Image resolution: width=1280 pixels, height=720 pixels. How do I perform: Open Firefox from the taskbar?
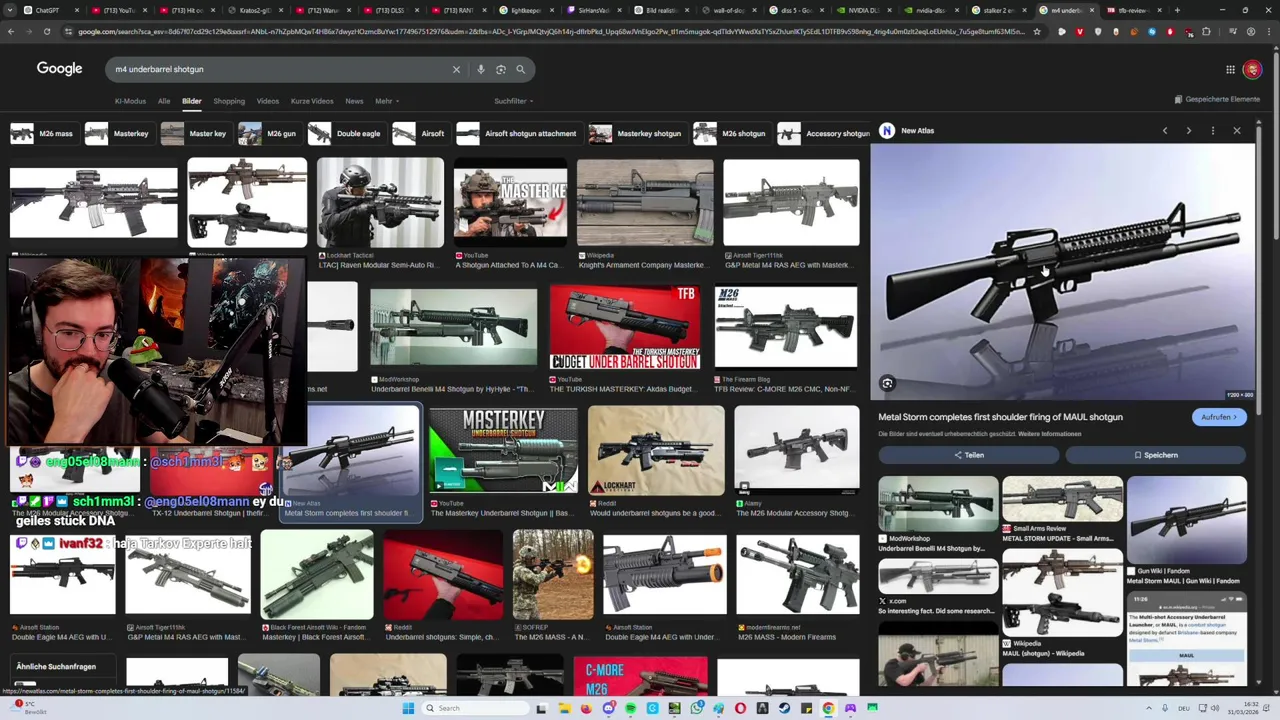tap(586, 708)
